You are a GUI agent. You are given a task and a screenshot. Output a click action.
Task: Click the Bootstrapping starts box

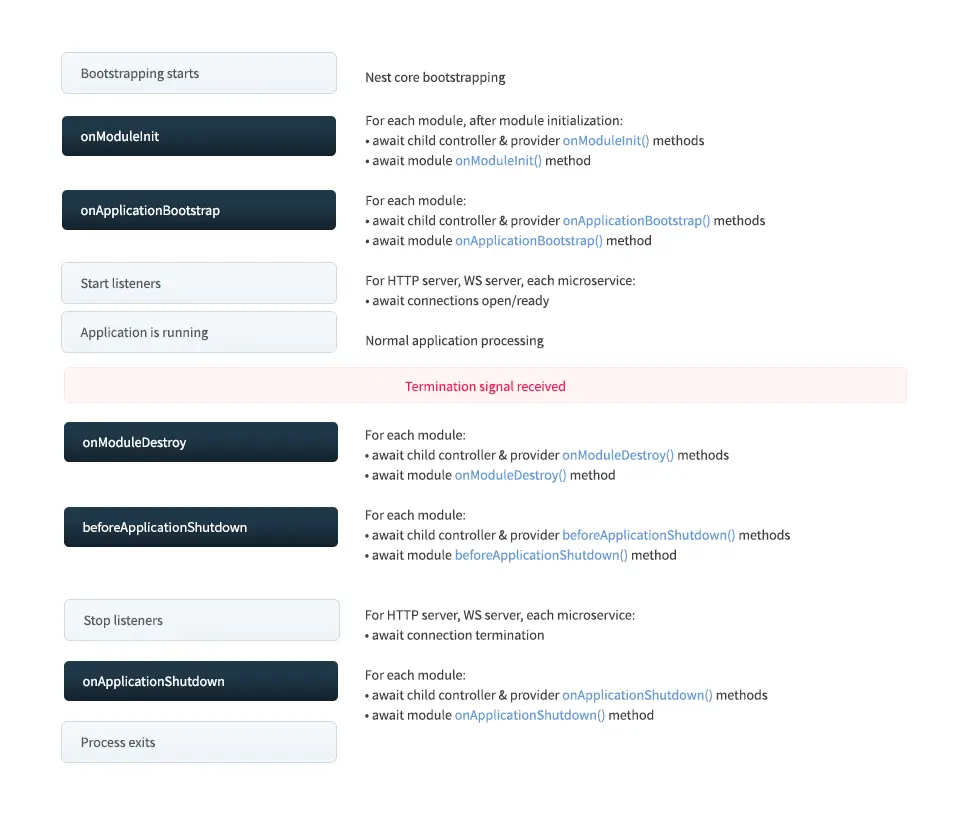199,73
